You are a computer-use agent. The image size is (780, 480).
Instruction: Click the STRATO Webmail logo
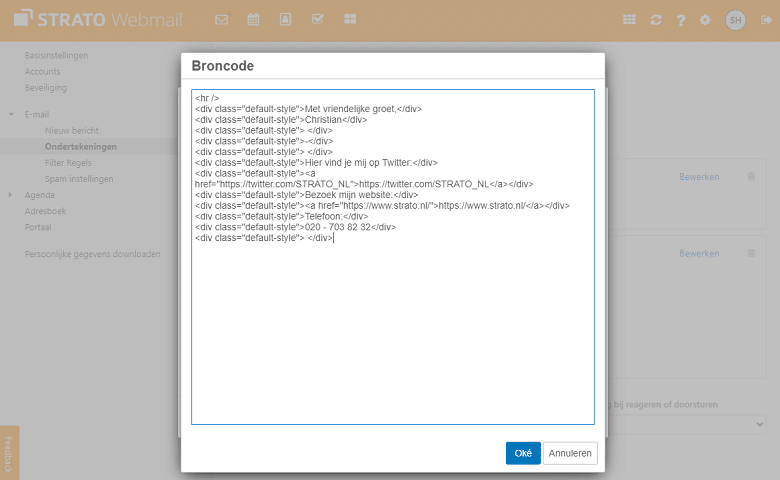[98, 19]
